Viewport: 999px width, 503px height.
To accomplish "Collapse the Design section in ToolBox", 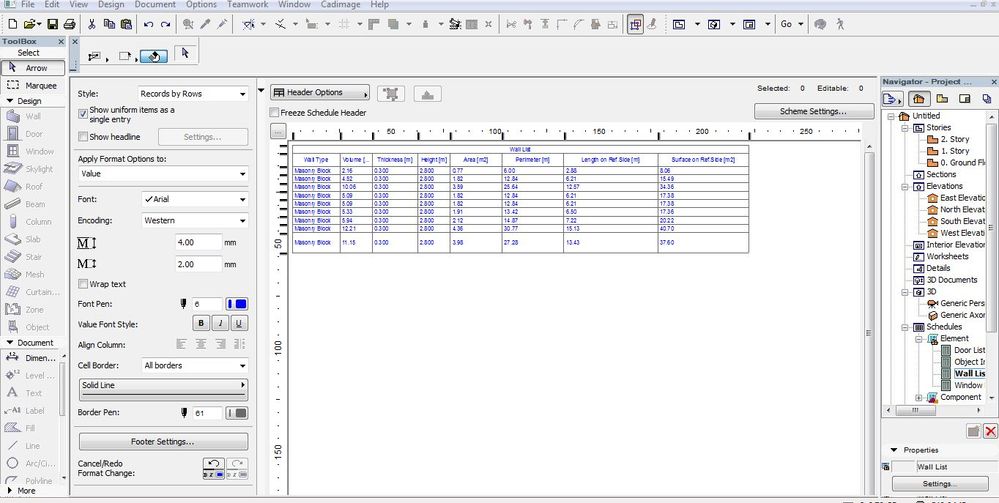I will [10, 101].
